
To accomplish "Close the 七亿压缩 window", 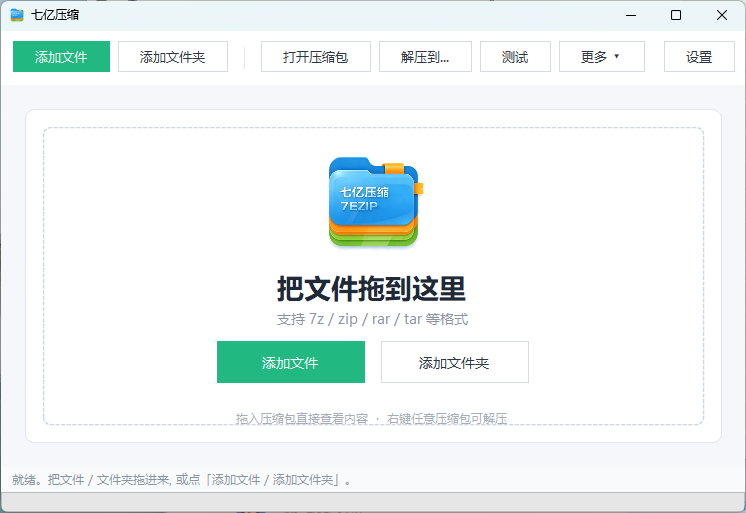I will coord(721,15).
